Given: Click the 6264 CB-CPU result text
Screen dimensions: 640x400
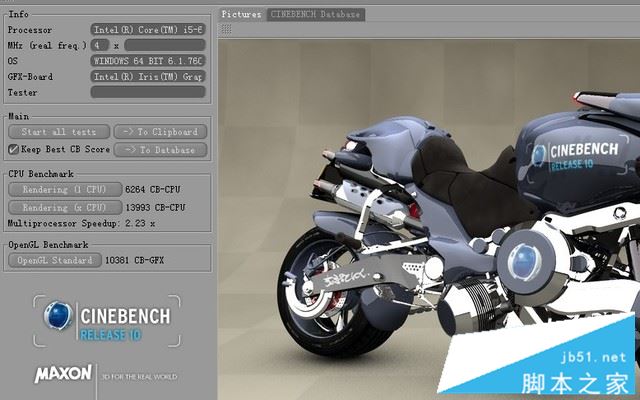Looking at the screenshot, I should (153, 189).
